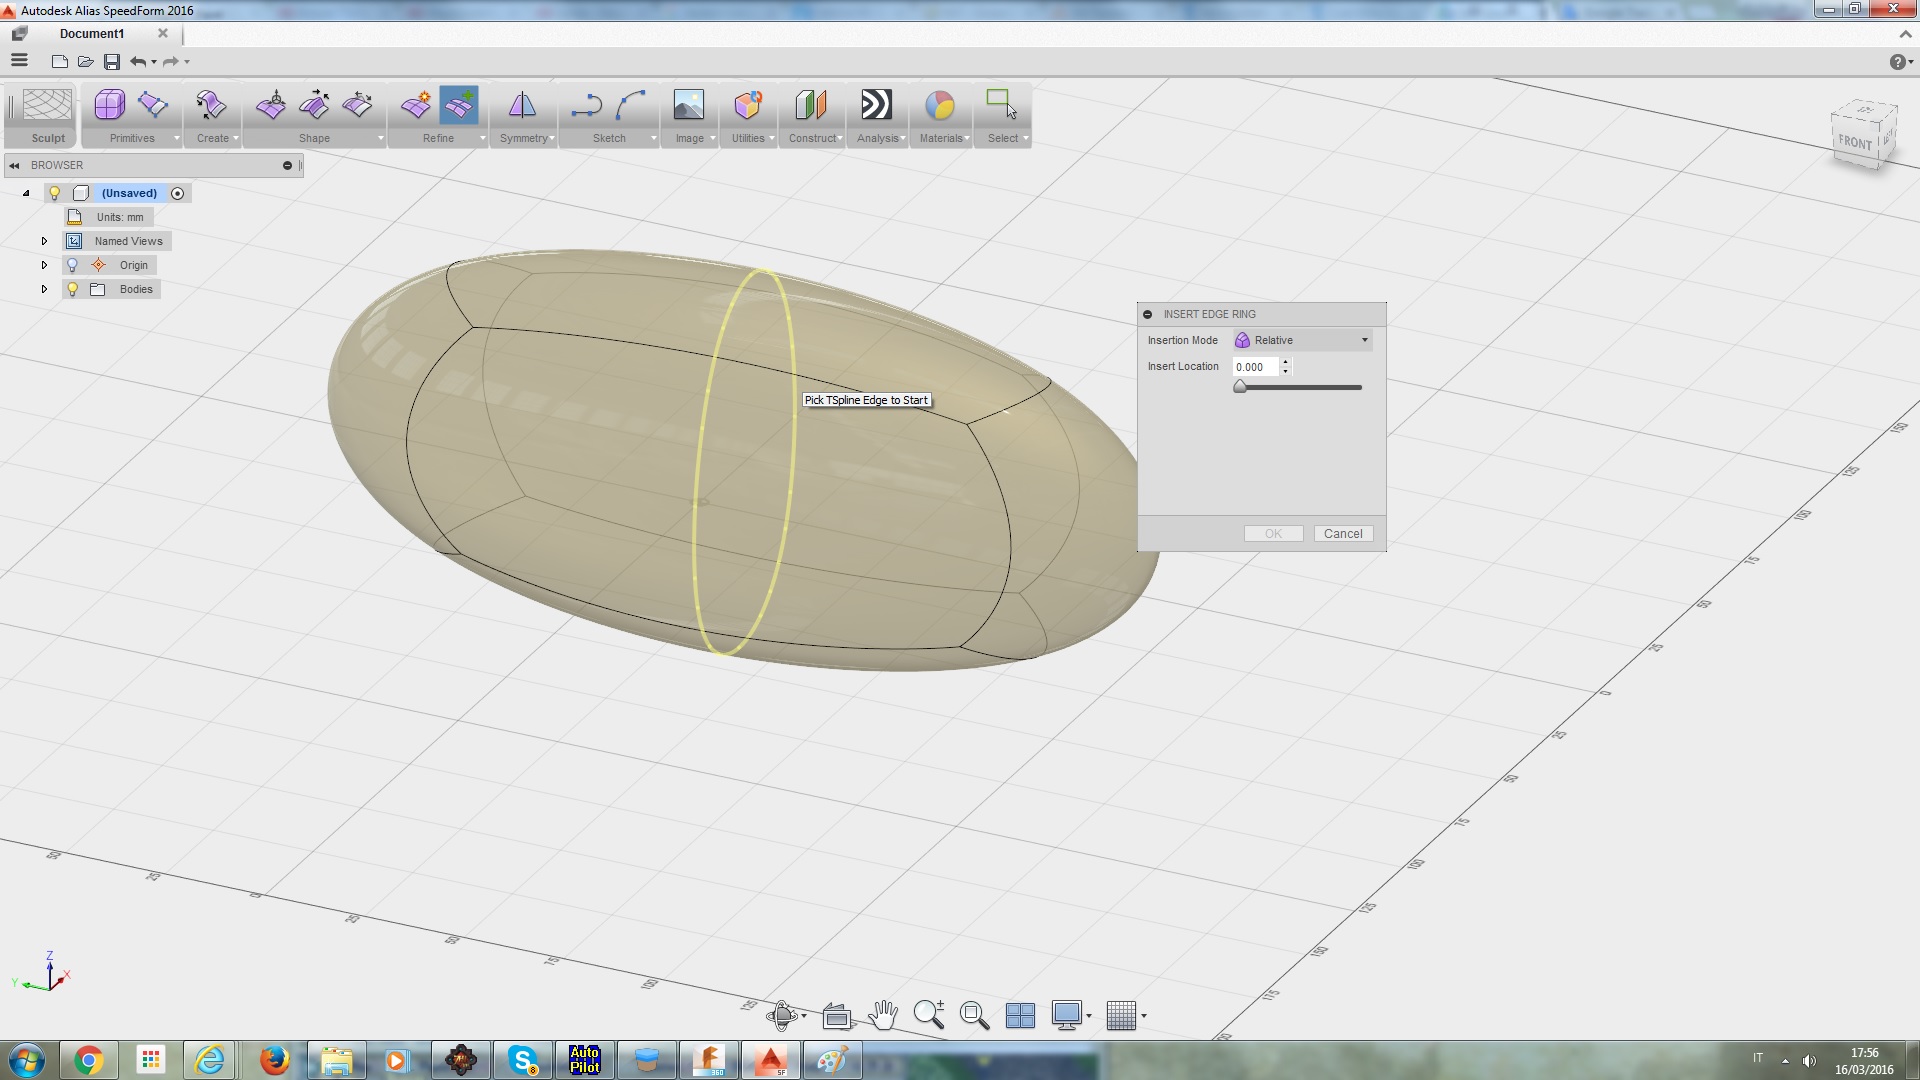Expand the Named Views tree node
Screen dimensions: 1920x1080
pyautogui.click(x=44, y=241)
